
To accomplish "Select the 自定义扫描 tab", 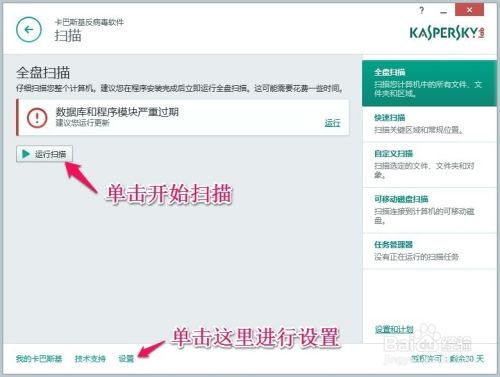I will pos(429,165).
